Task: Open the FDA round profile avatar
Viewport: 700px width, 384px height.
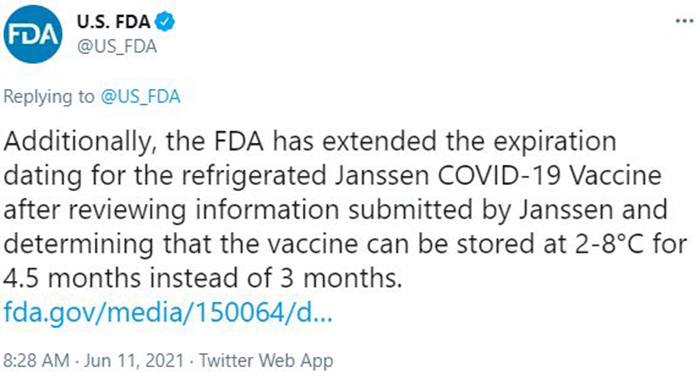Action: [33, 34]
